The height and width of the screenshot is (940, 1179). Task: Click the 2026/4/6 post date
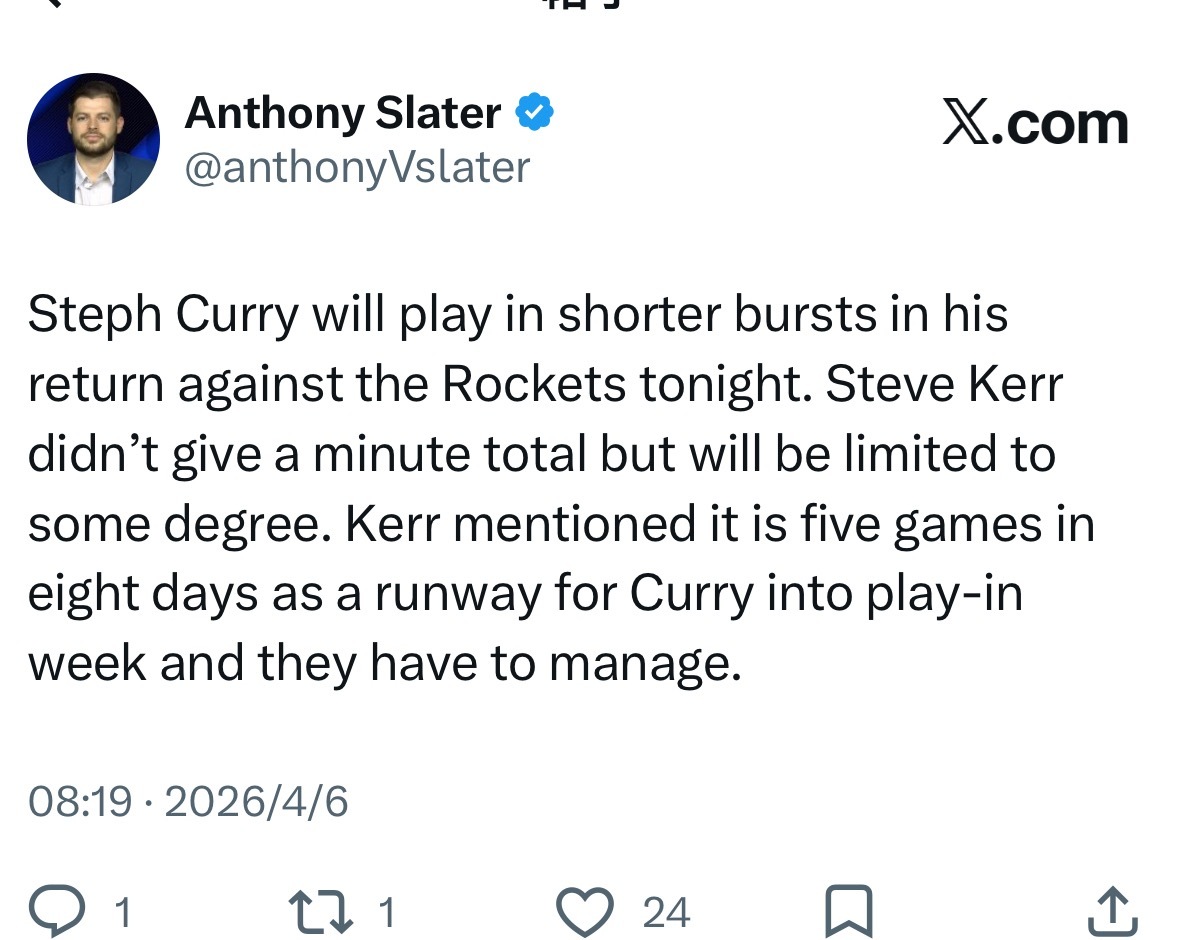coord(256,802)
